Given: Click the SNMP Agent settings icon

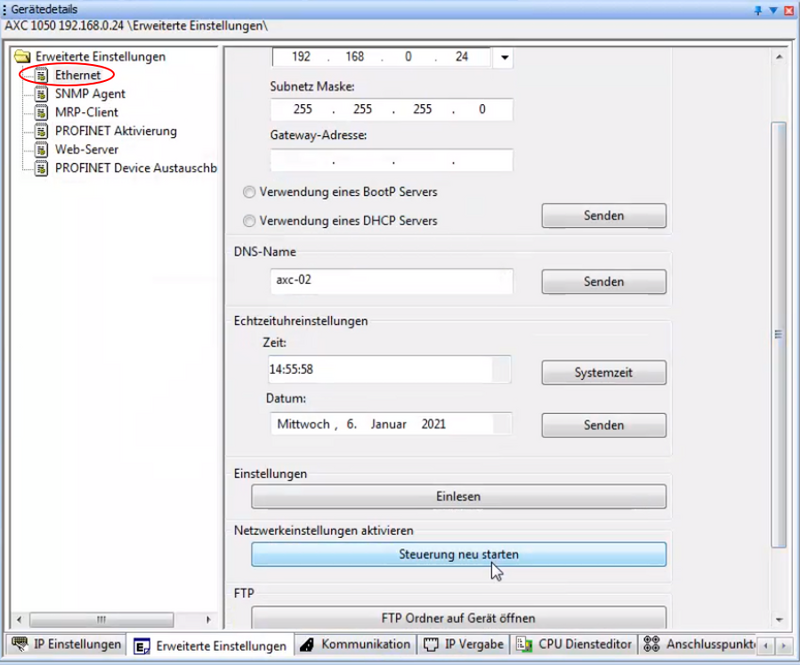Looking at the screenshot, I should [41, 94].
